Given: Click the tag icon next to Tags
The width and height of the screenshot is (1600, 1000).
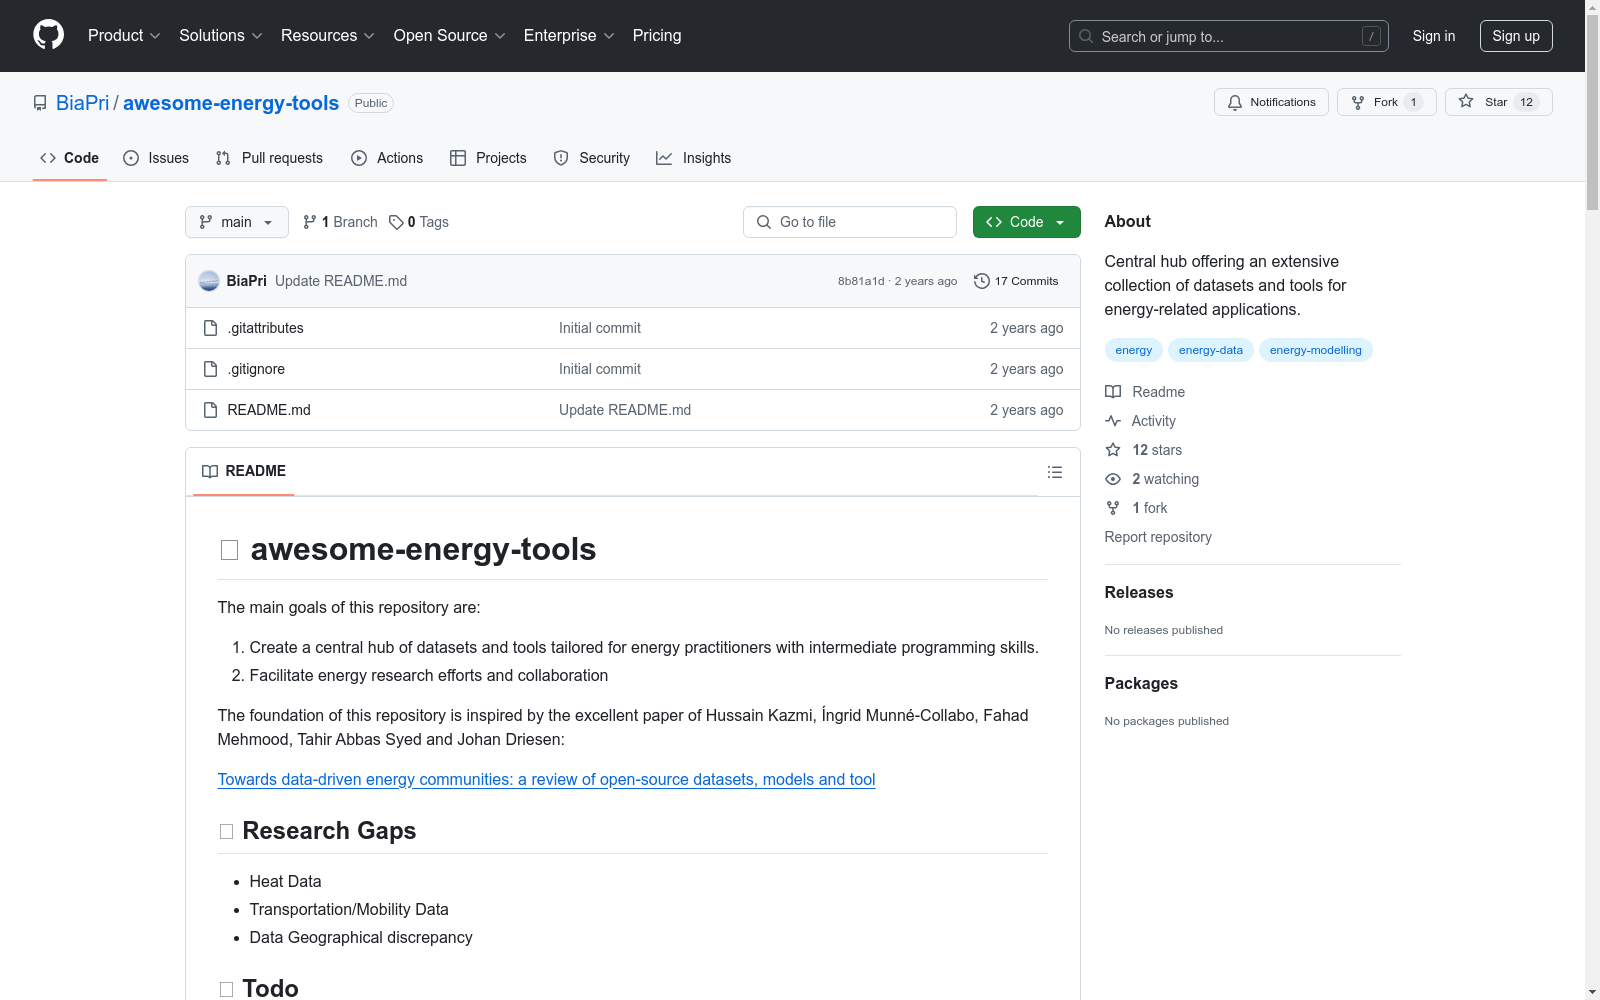Looking at the screenshot, I should [x=396, y=222].
